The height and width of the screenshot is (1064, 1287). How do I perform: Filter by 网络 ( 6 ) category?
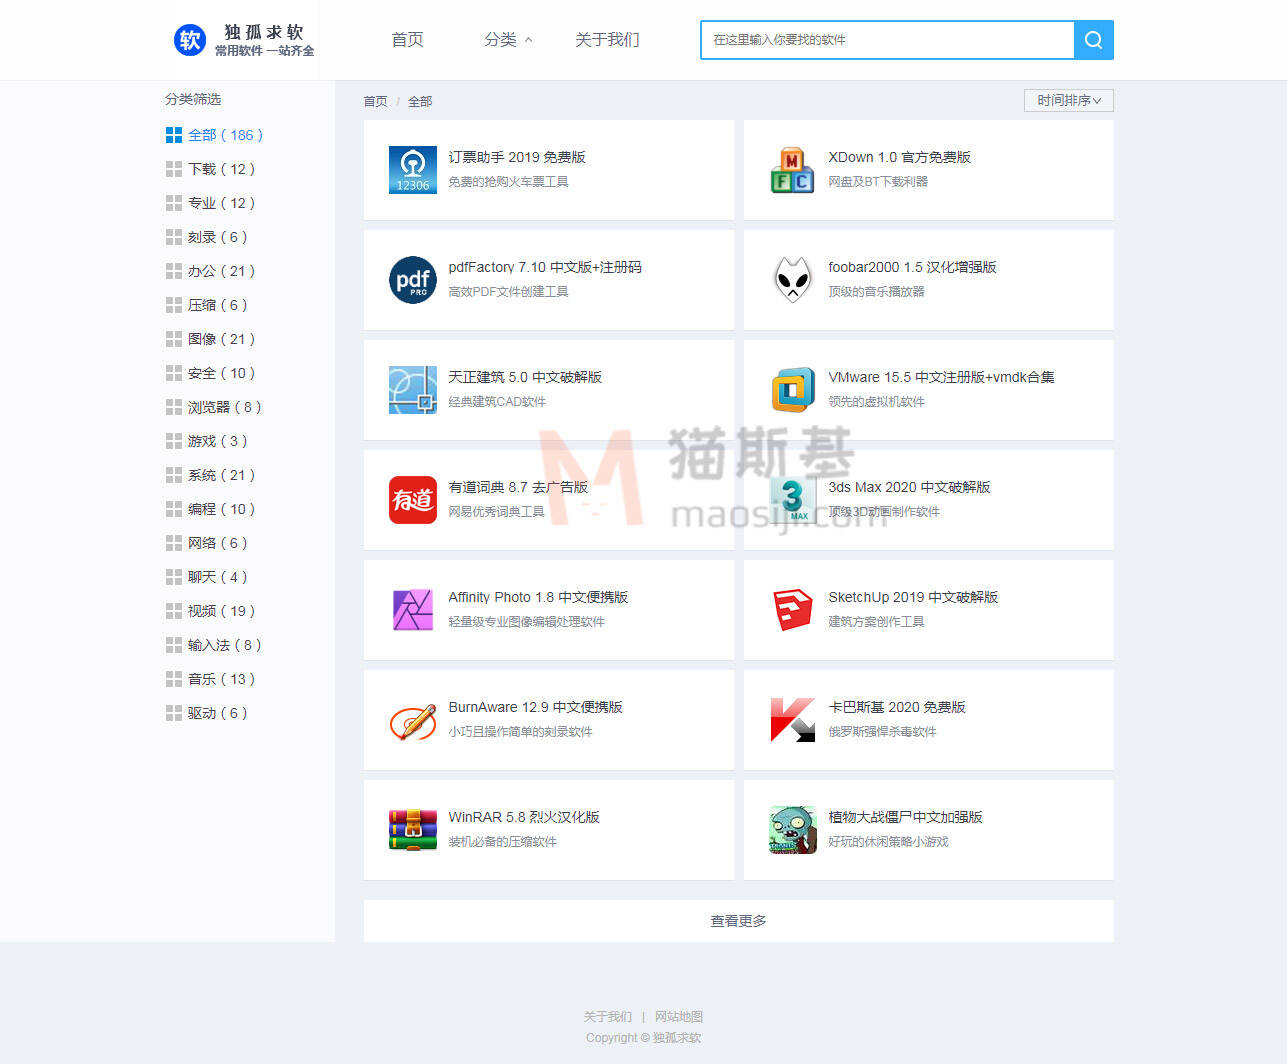[x=217, y=543]
